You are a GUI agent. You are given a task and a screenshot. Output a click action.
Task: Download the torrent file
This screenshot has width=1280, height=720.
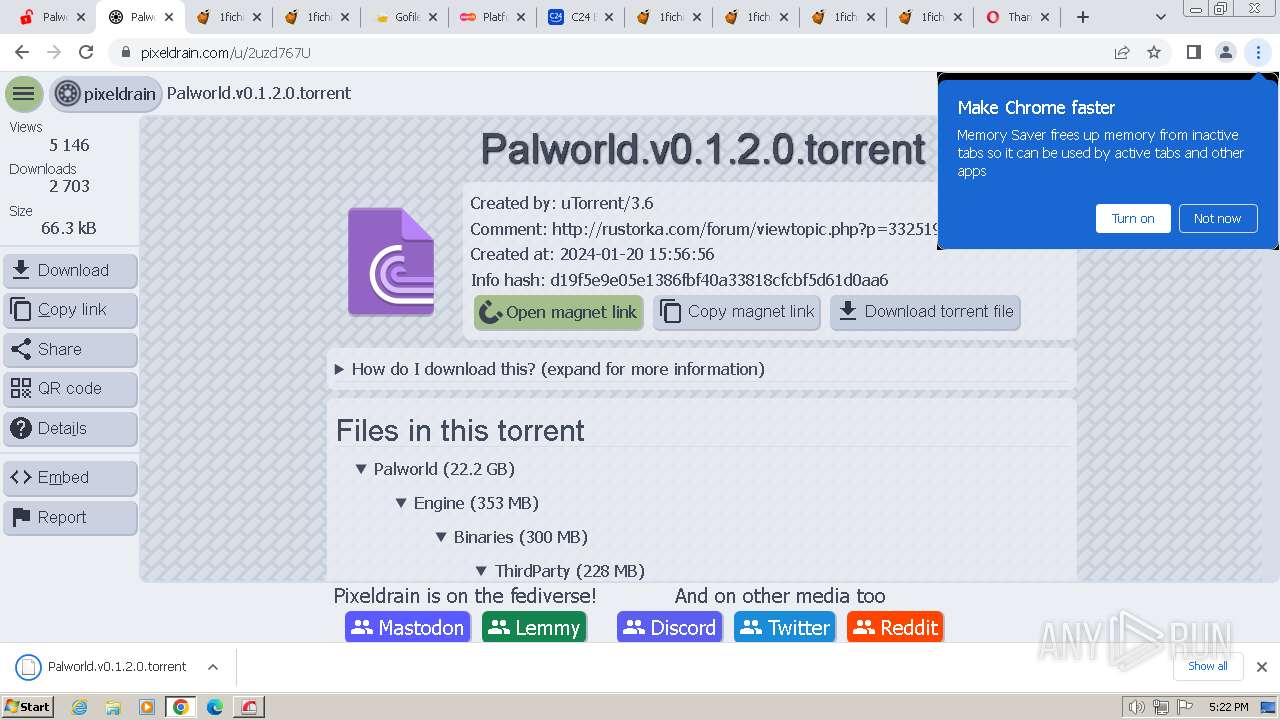pos(925,312)
